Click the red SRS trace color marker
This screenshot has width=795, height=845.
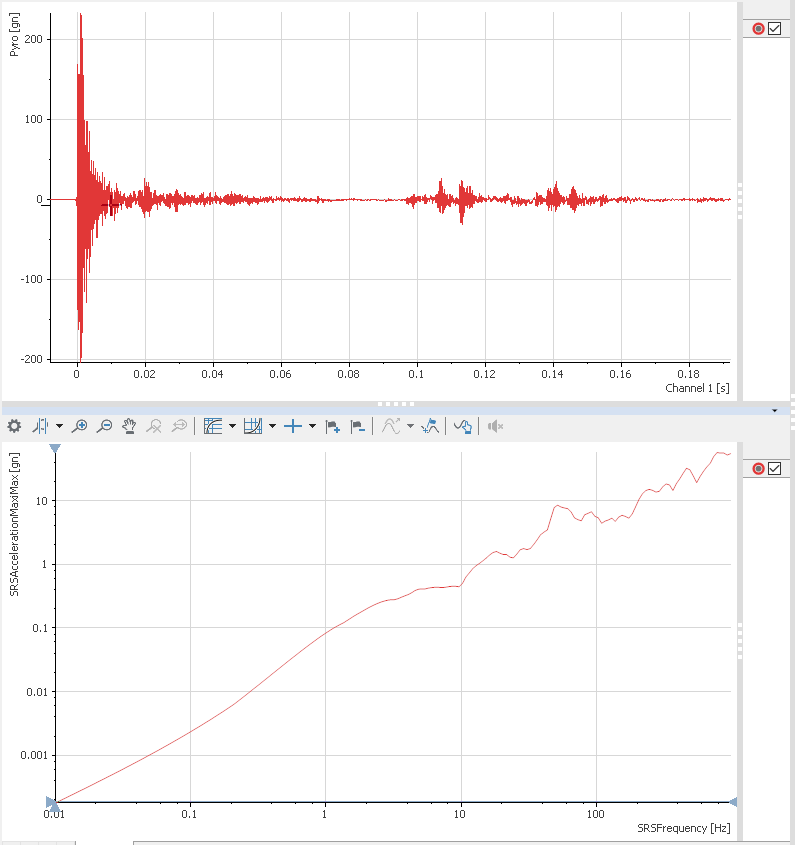tap(758, 469)
